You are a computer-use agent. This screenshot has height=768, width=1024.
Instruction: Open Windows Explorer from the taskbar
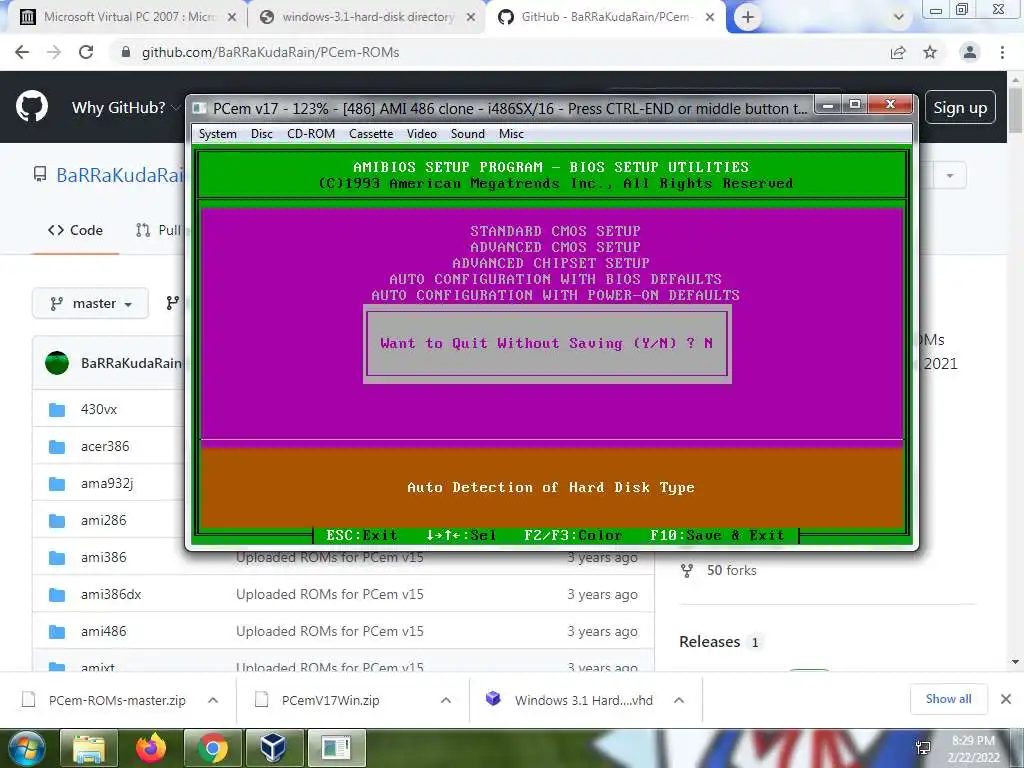click(x=89, y=748)
